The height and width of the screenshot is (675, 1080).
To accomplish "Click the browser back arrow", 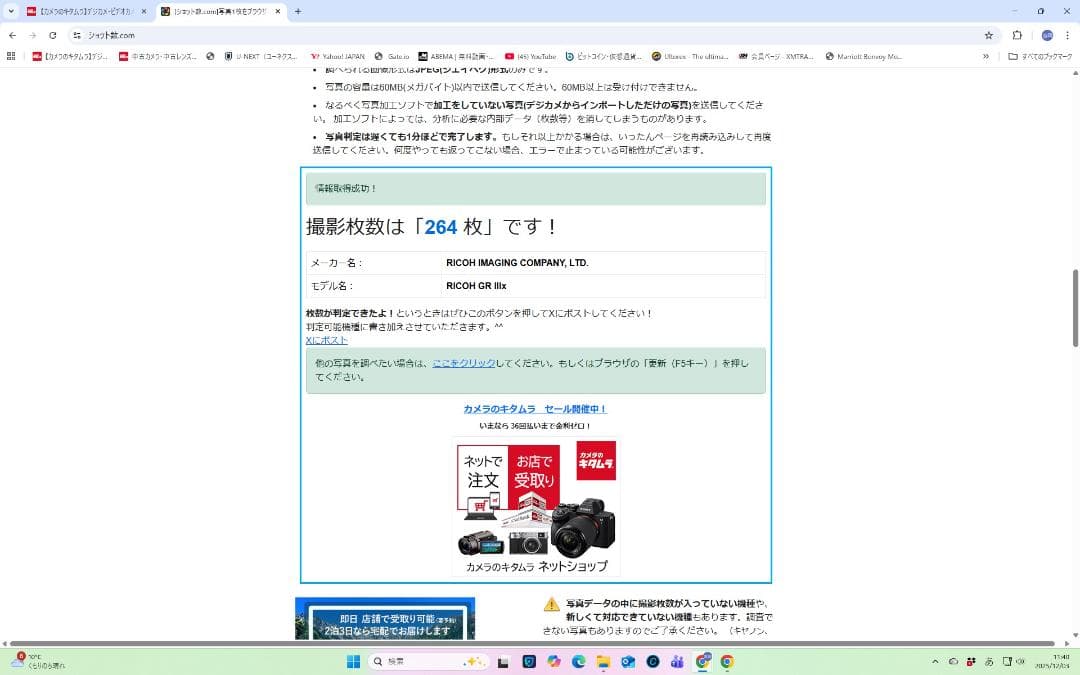I will point(12,34).
